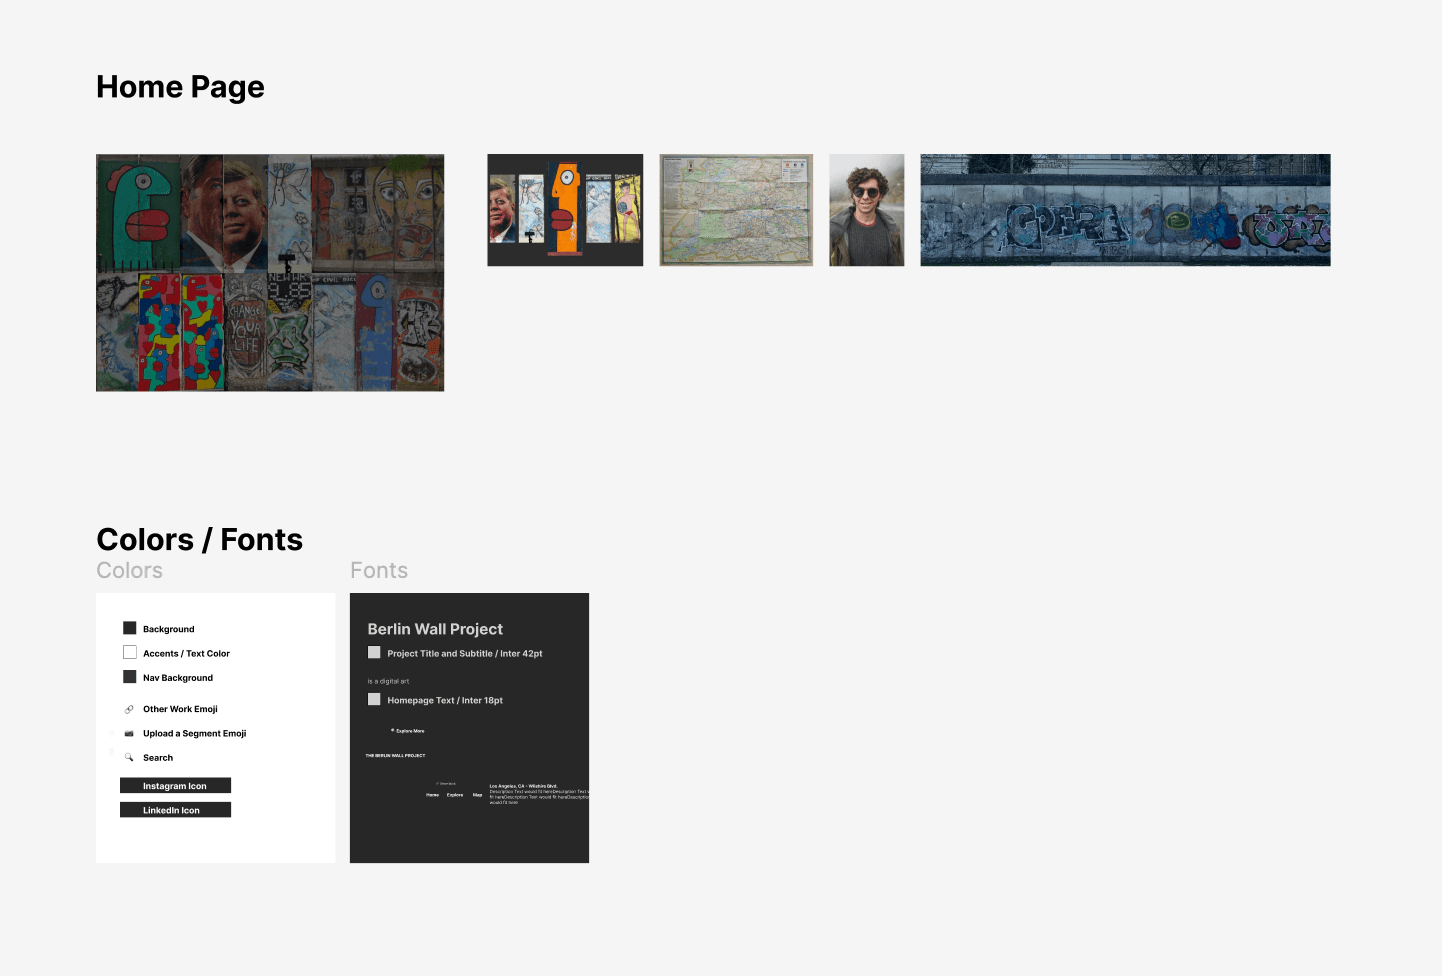
Task: Select the LinkedIn Icon dark bar
Action: tap(175, 810)
